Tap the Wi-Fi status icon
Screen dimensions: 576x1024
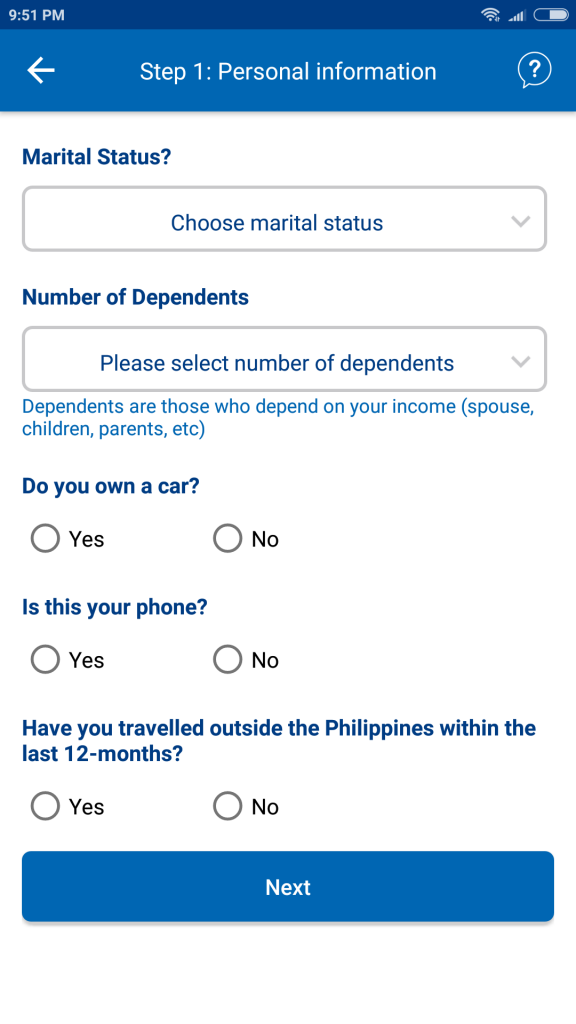(490, 14)
